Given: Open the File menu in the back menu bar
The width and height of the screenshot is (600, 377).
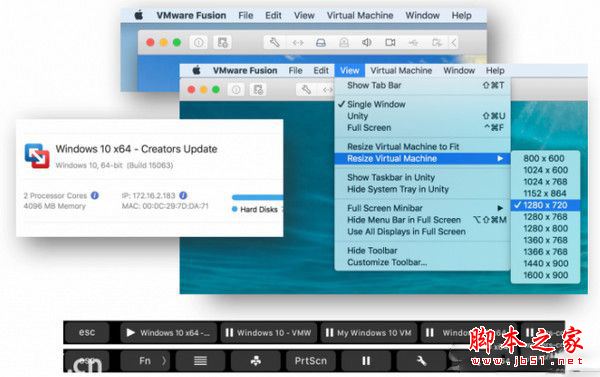Looking at the screenshot, I should [x=246, y=15].
